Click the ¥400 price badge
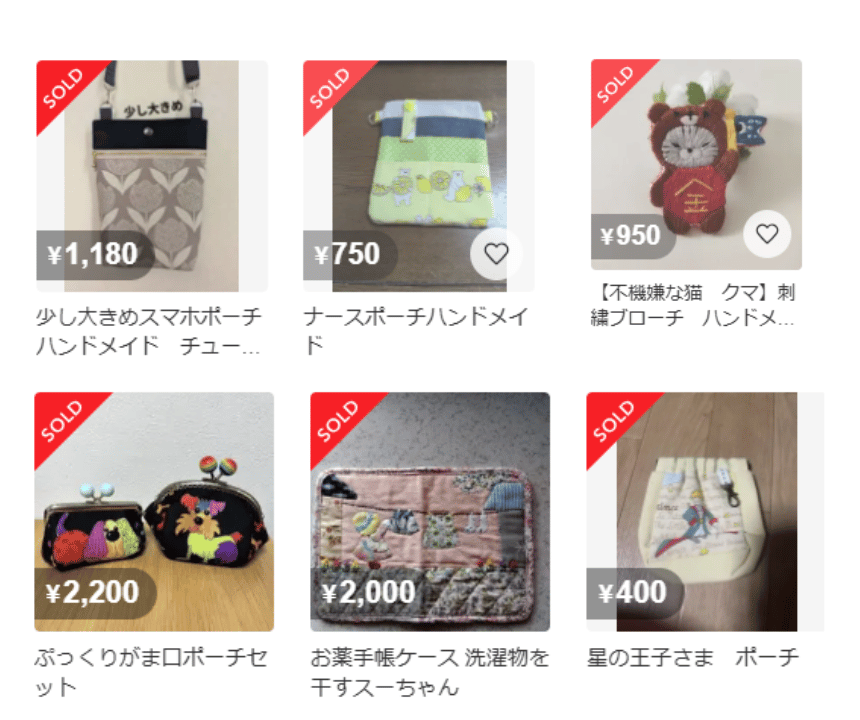 [x=635, y=593]
